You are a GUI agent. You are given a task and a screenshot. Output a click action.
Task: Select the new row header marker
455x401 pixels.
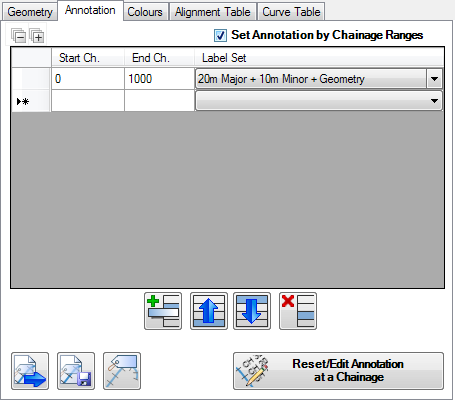(31, 101)
